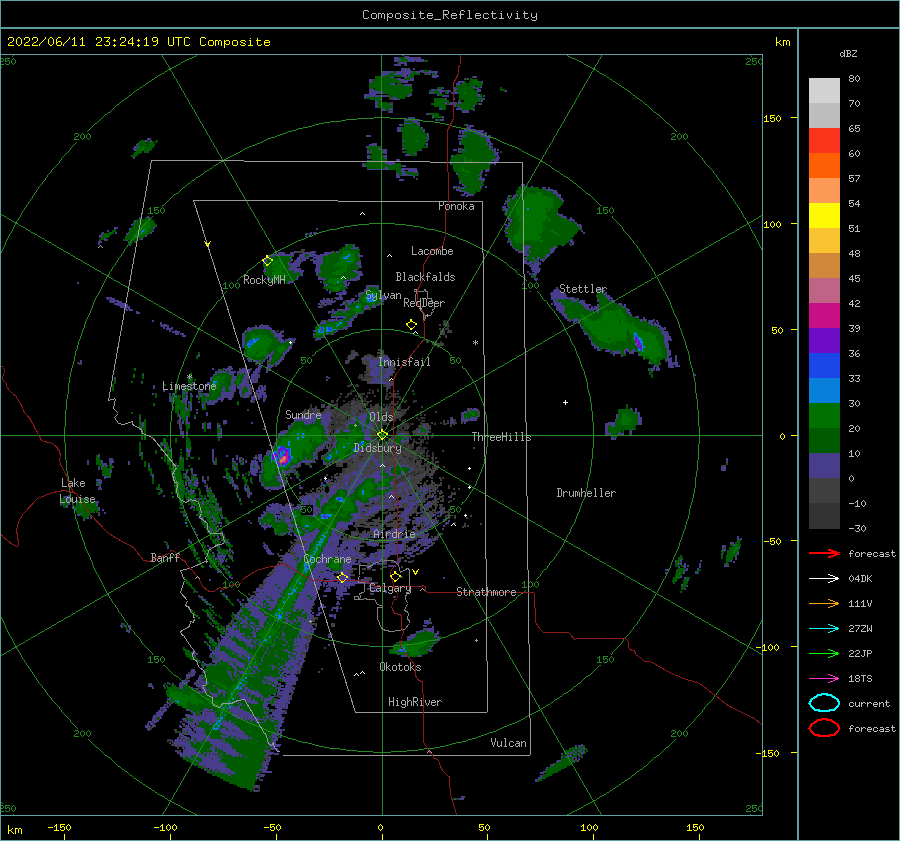Click the RockyMH label
The width and height of the screenshot is (900, 841).
264,280
